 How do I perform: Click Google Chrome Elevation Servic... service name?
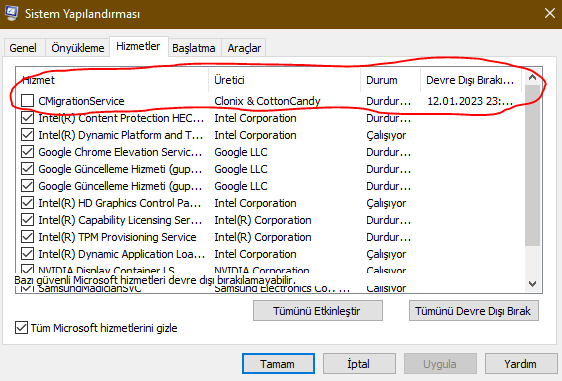tap(120, 152)
